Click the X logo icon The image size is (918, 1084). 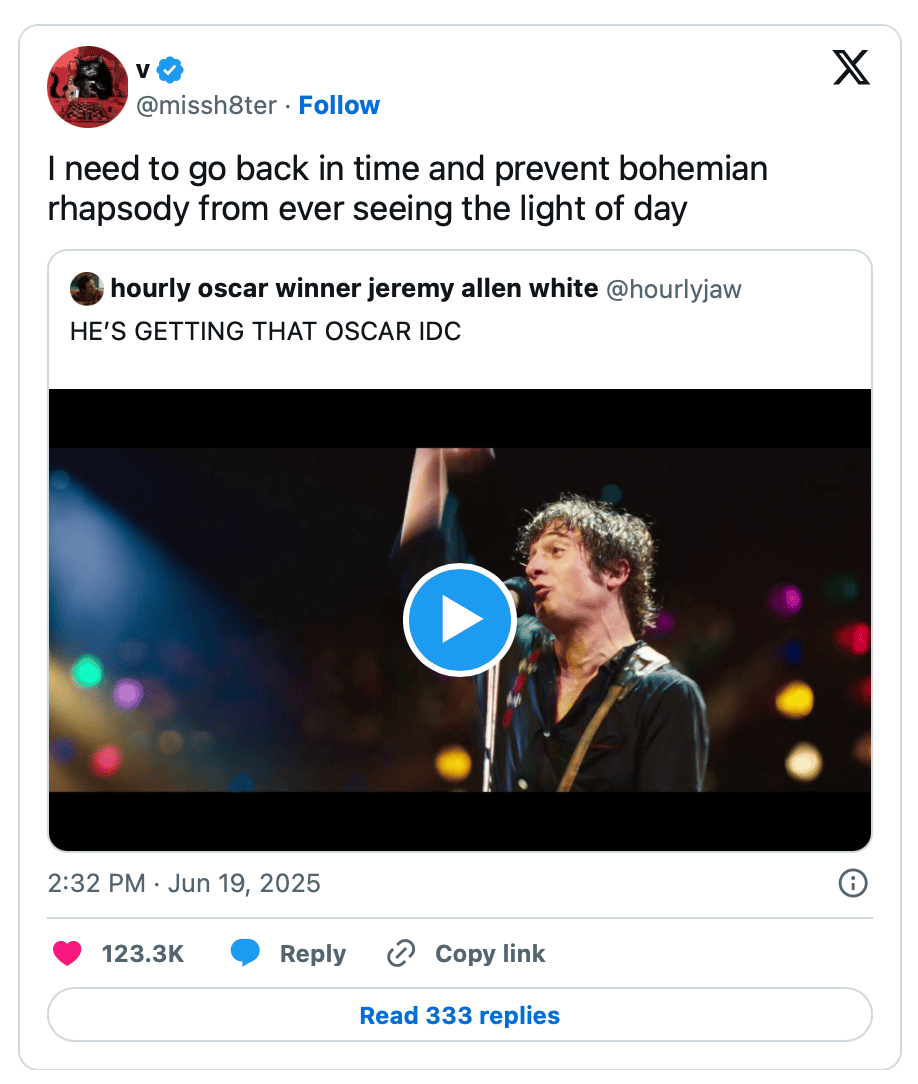click(x=851, y=69)
